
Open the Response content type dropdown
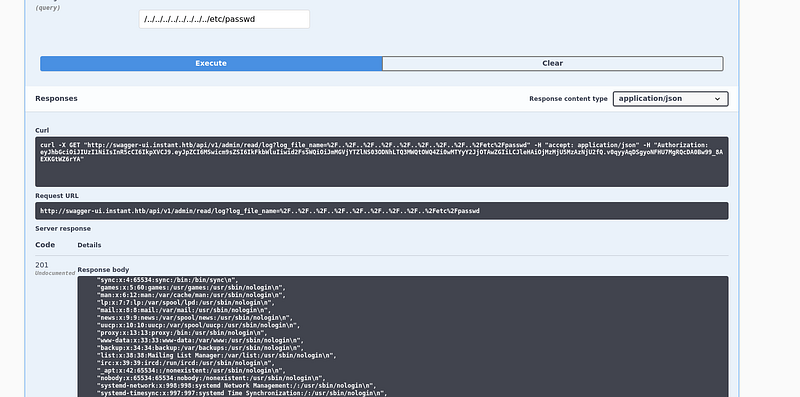point(670,98)
